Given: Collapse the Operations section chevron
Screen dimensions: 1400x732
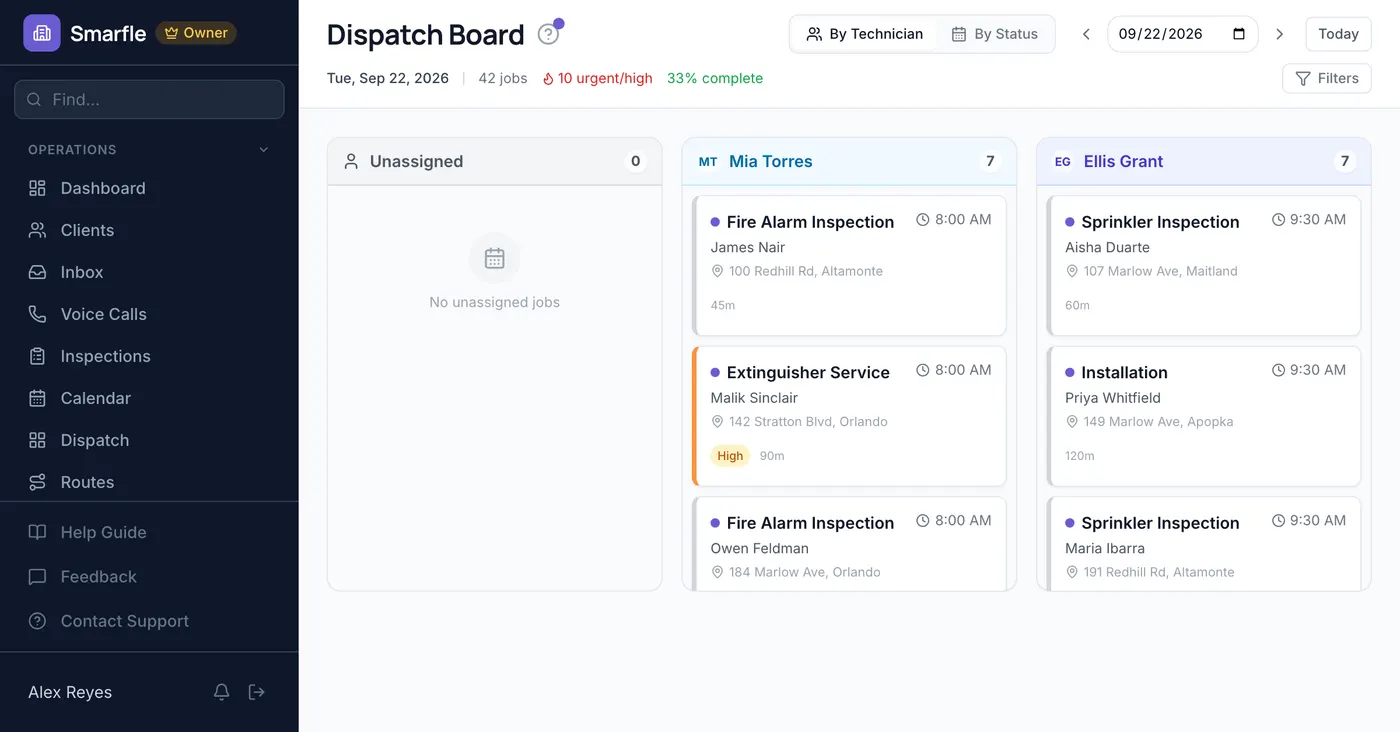Looking at the screenshot, I should (264, 150).
